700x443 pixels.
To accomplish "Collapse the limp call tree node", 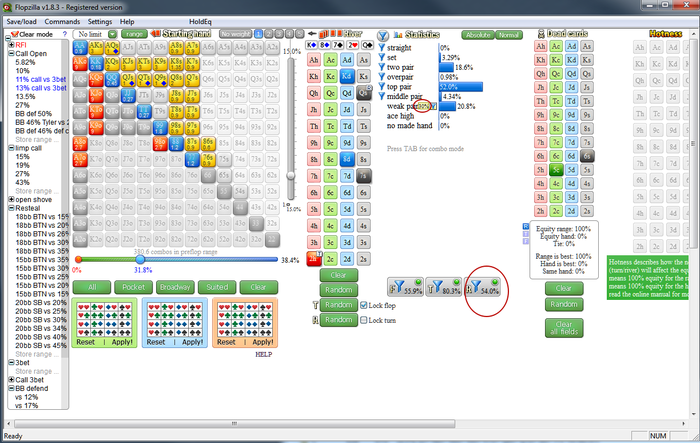I will pos(12,148).
